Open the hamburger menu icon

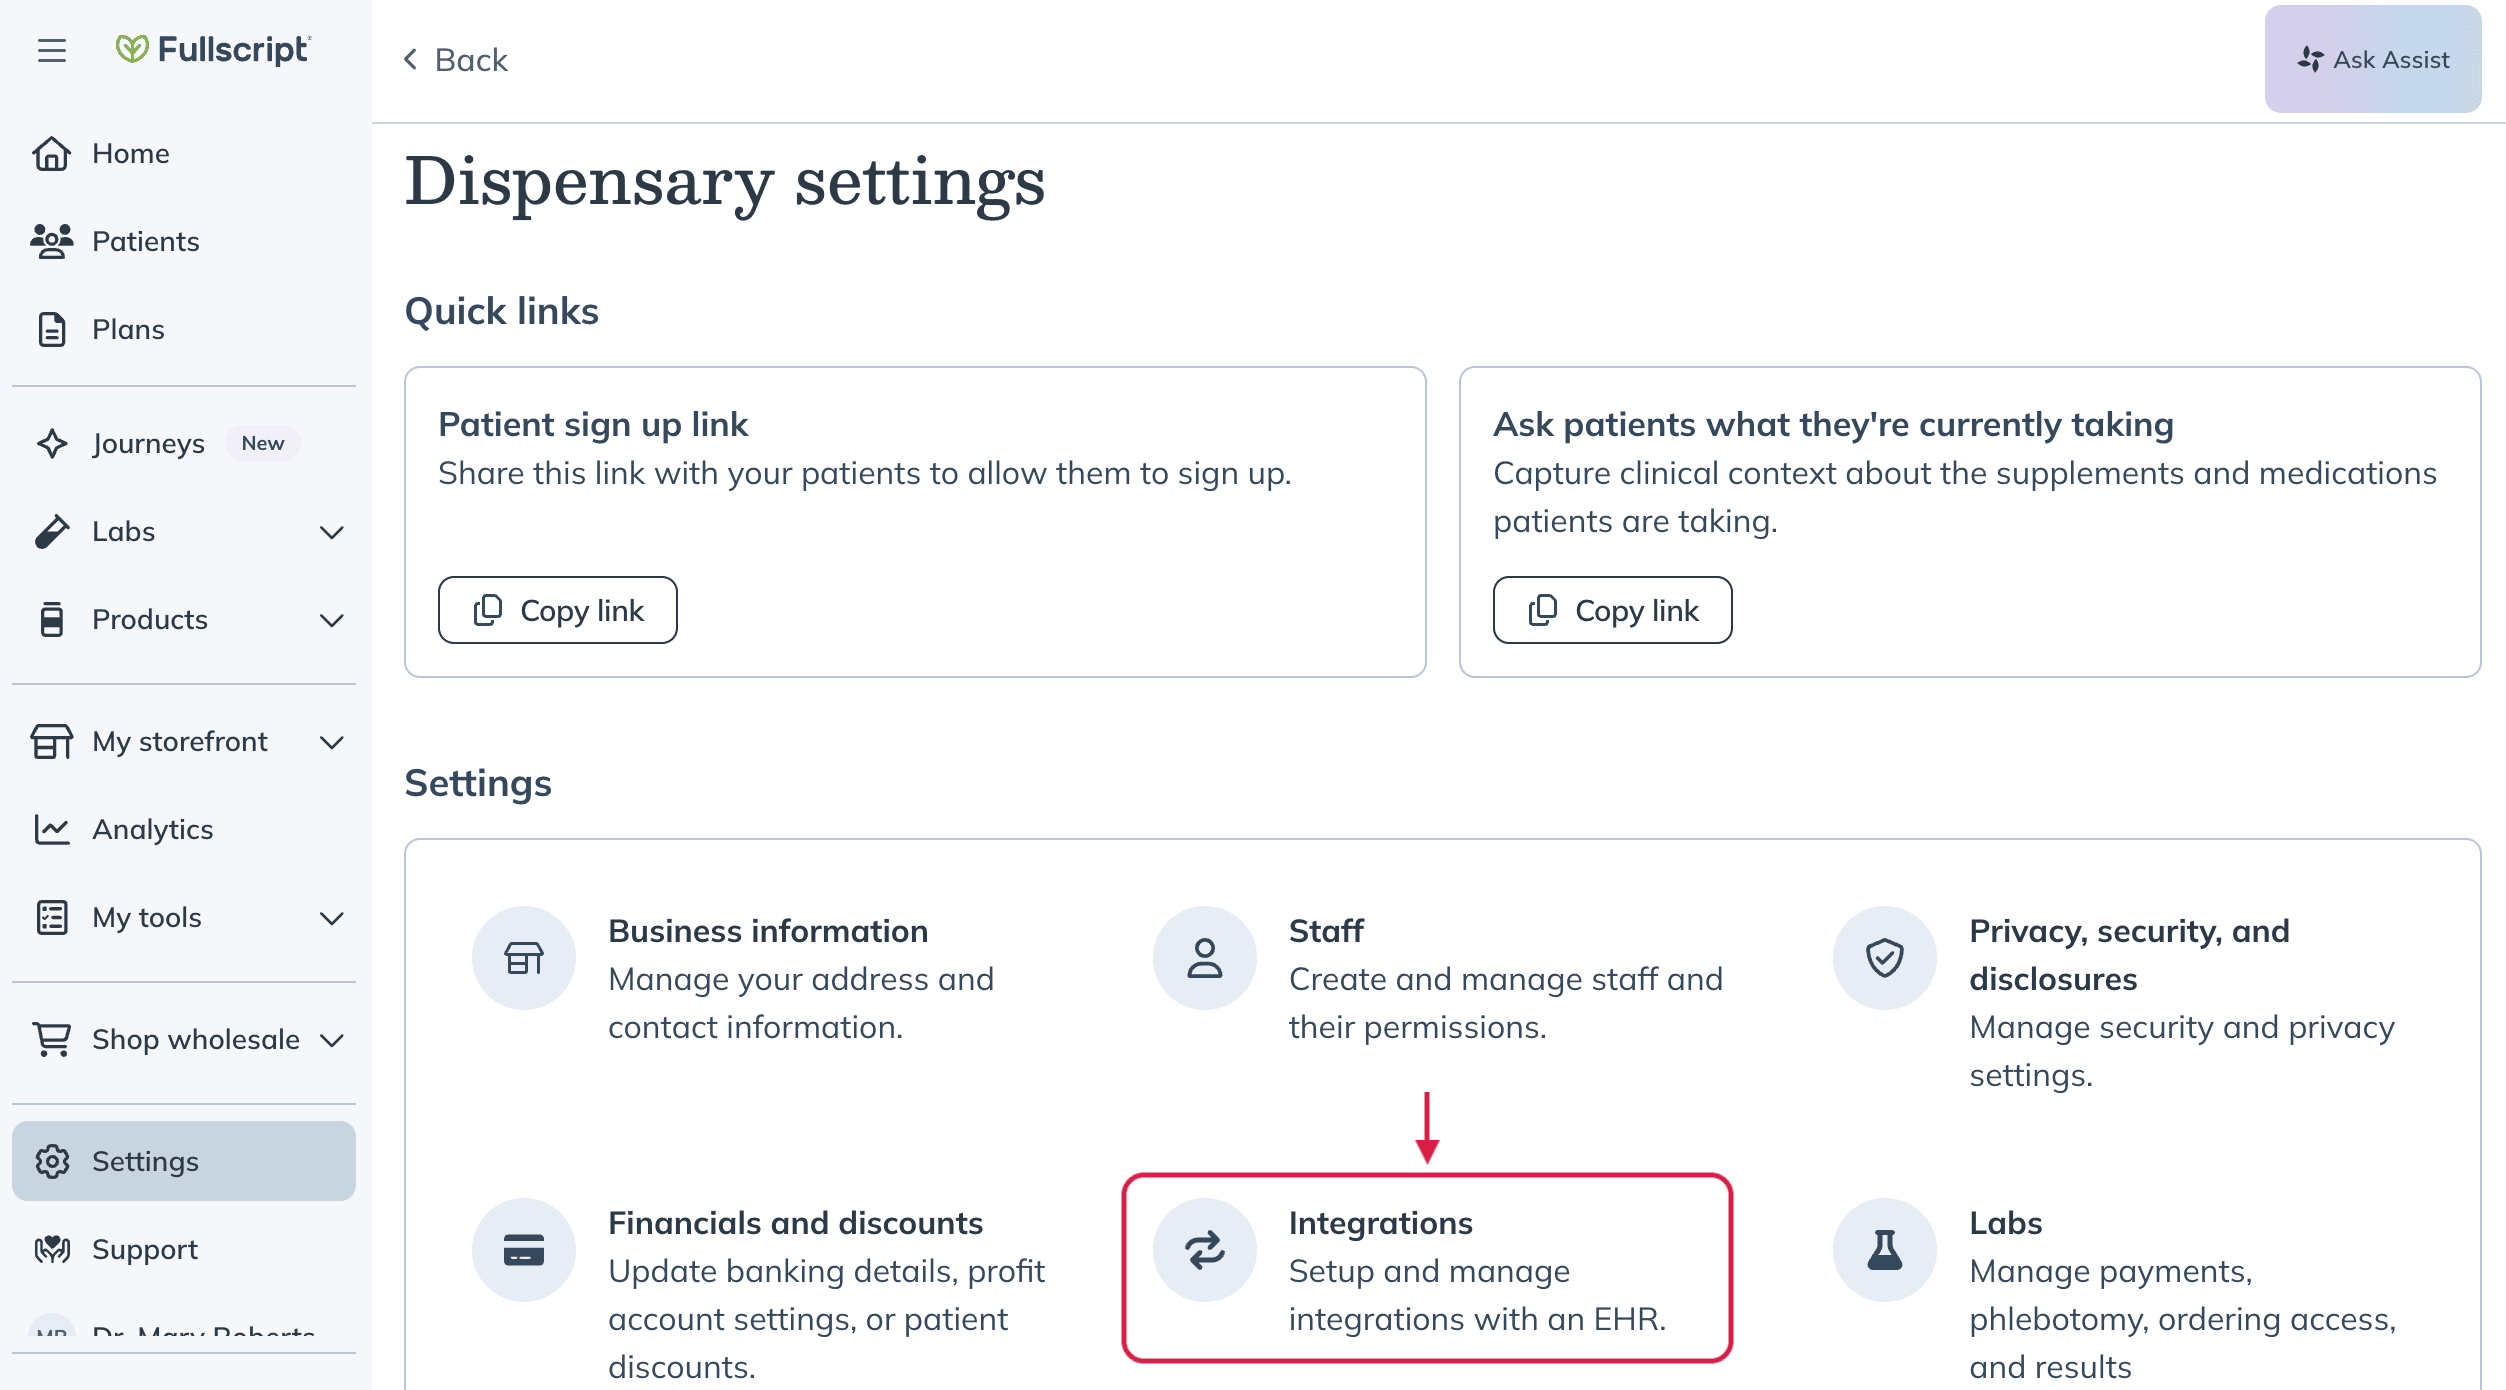point(52,50)
